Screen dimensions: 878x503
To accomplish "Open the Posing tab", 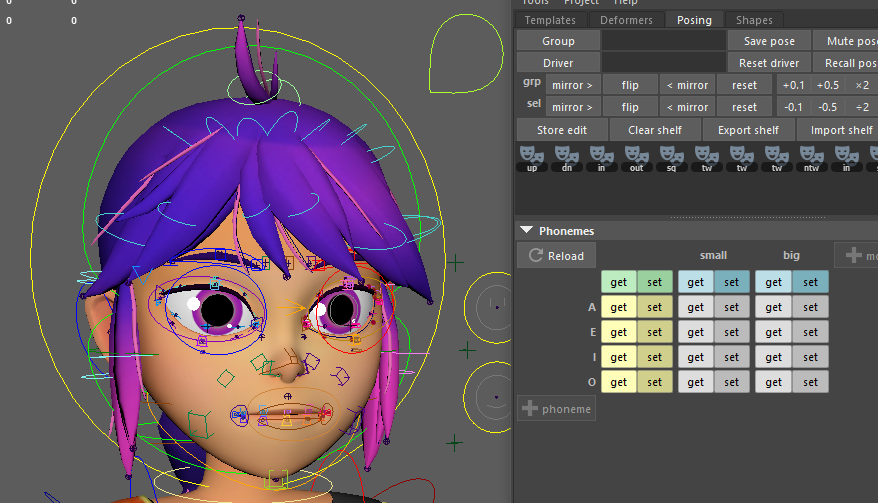I will 694,20.
